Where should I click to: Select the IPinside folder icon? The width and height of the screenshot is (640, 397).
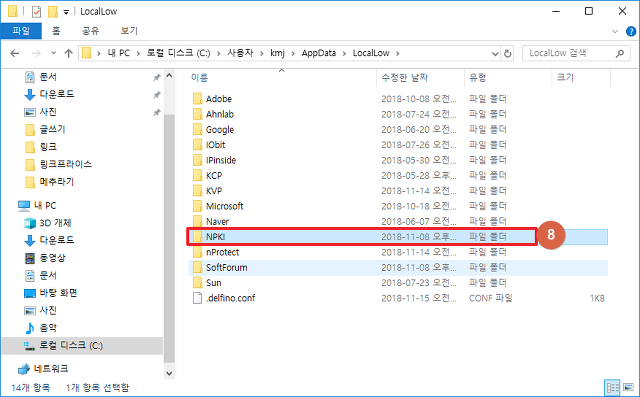[198, 160]
